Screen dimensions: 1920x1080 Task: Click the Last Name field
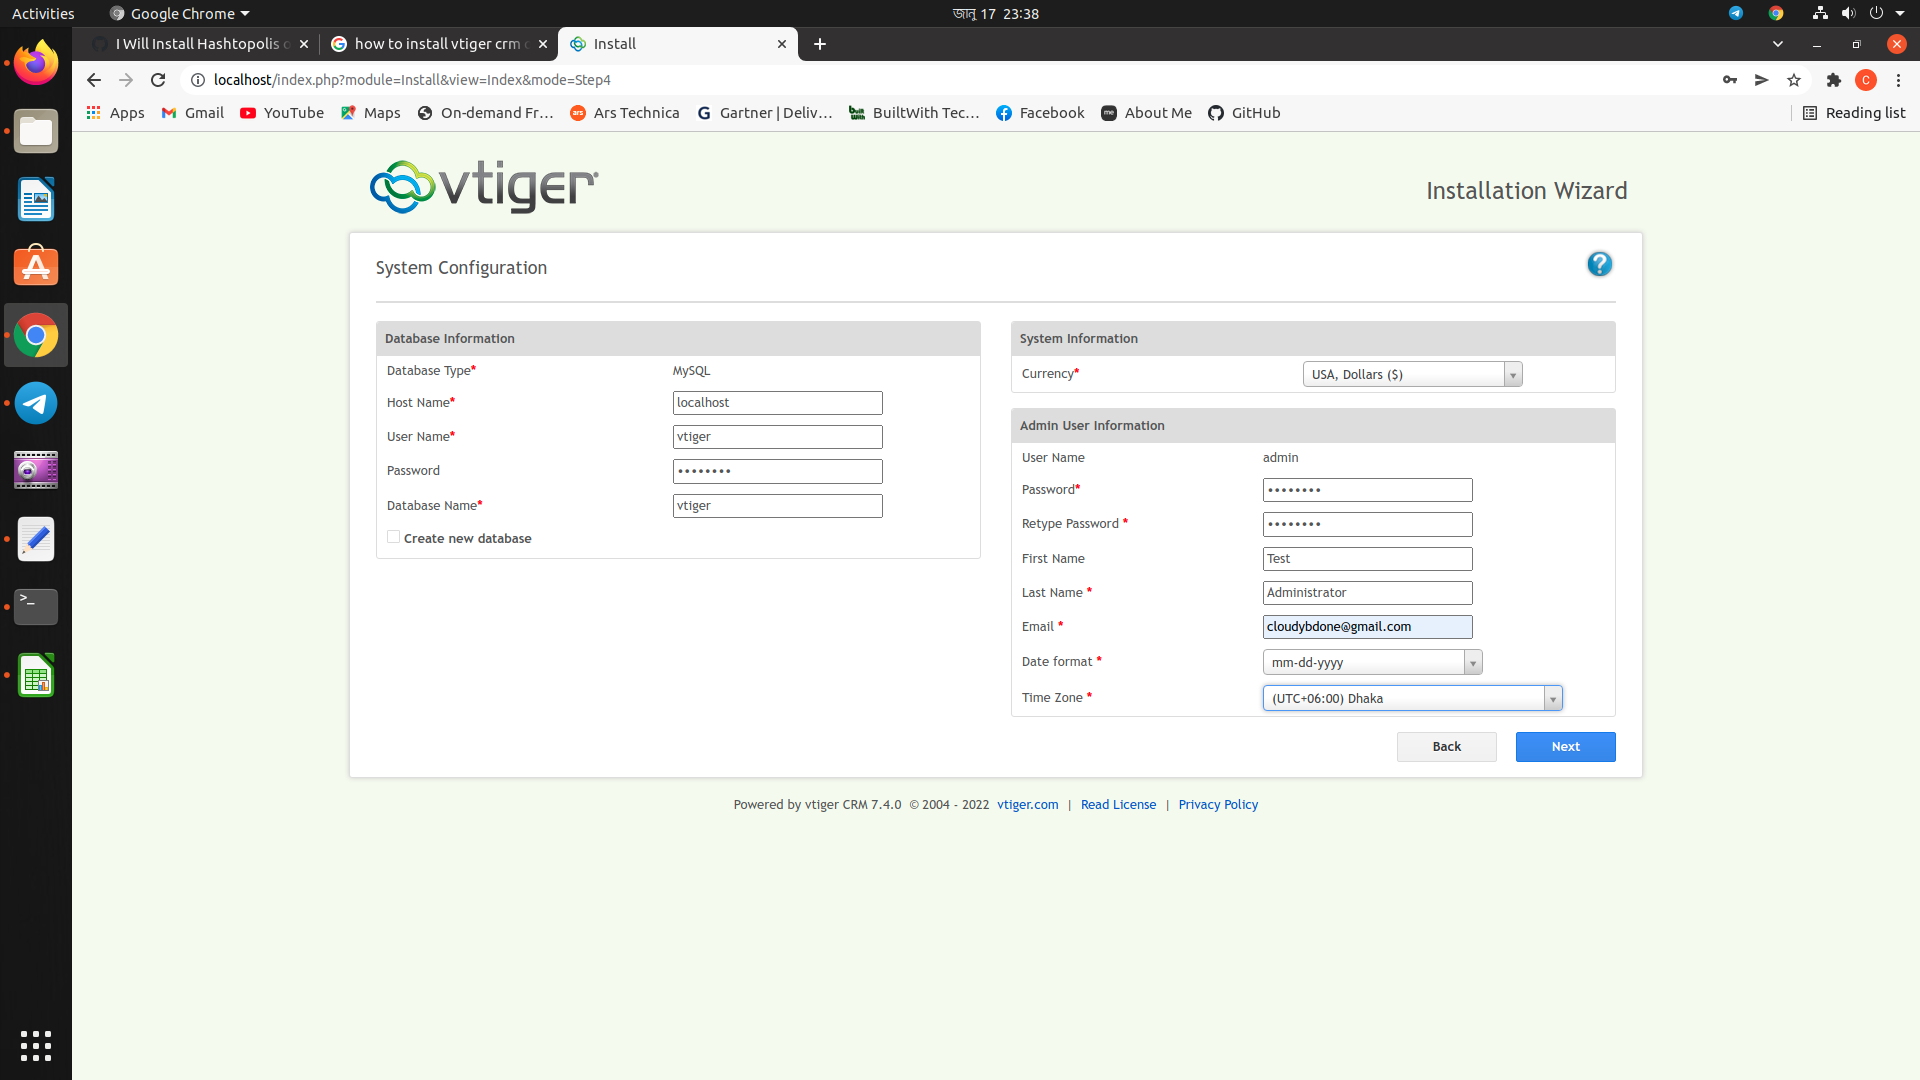[1367, 593]
